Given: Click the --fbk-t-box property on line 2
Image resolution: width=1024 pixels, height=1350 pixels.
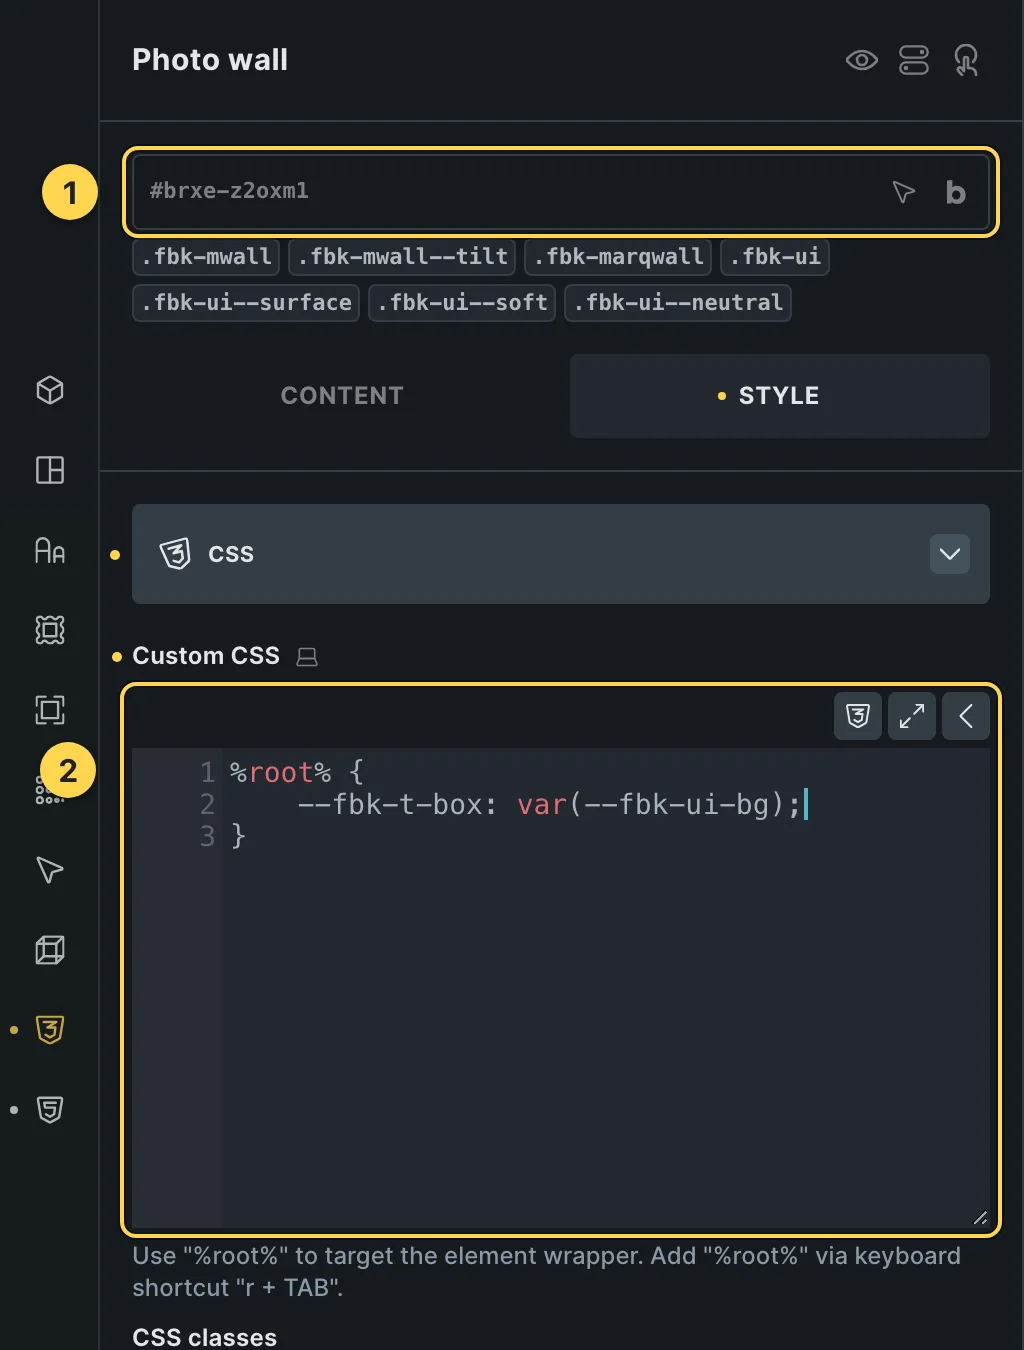Looking at the screenshot, I should coord(390,804).
